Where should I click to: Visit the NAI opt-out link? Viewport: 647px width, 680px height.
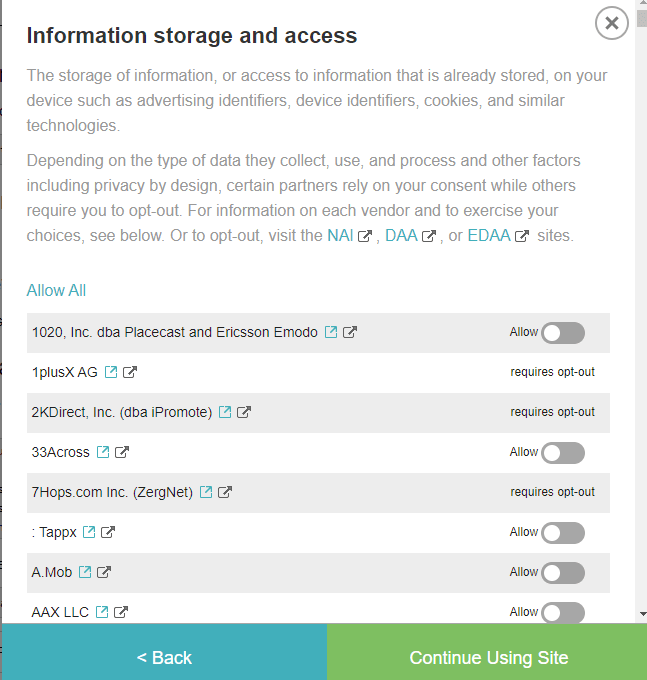340,235
